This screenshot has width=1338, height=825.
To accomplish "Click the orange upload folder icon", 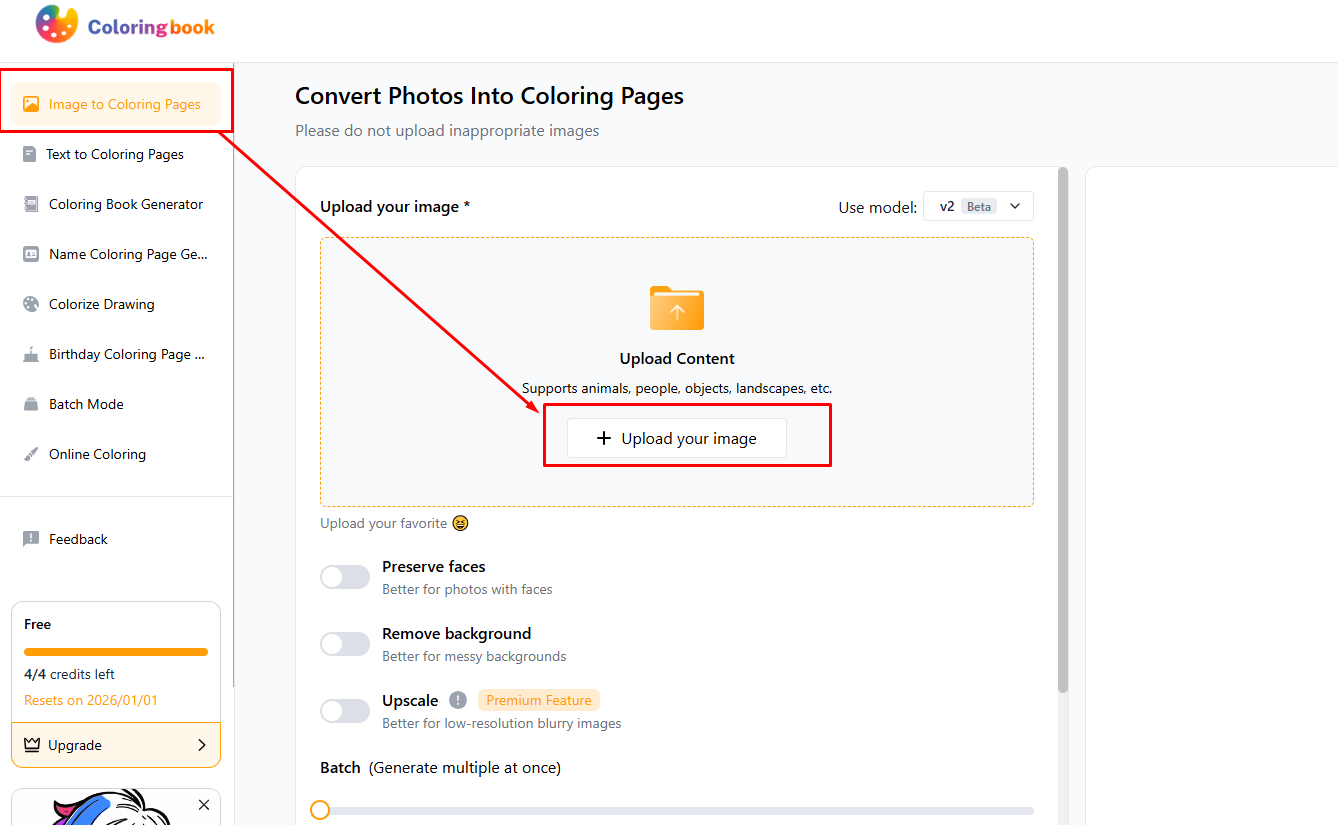I will click(677, 308).
